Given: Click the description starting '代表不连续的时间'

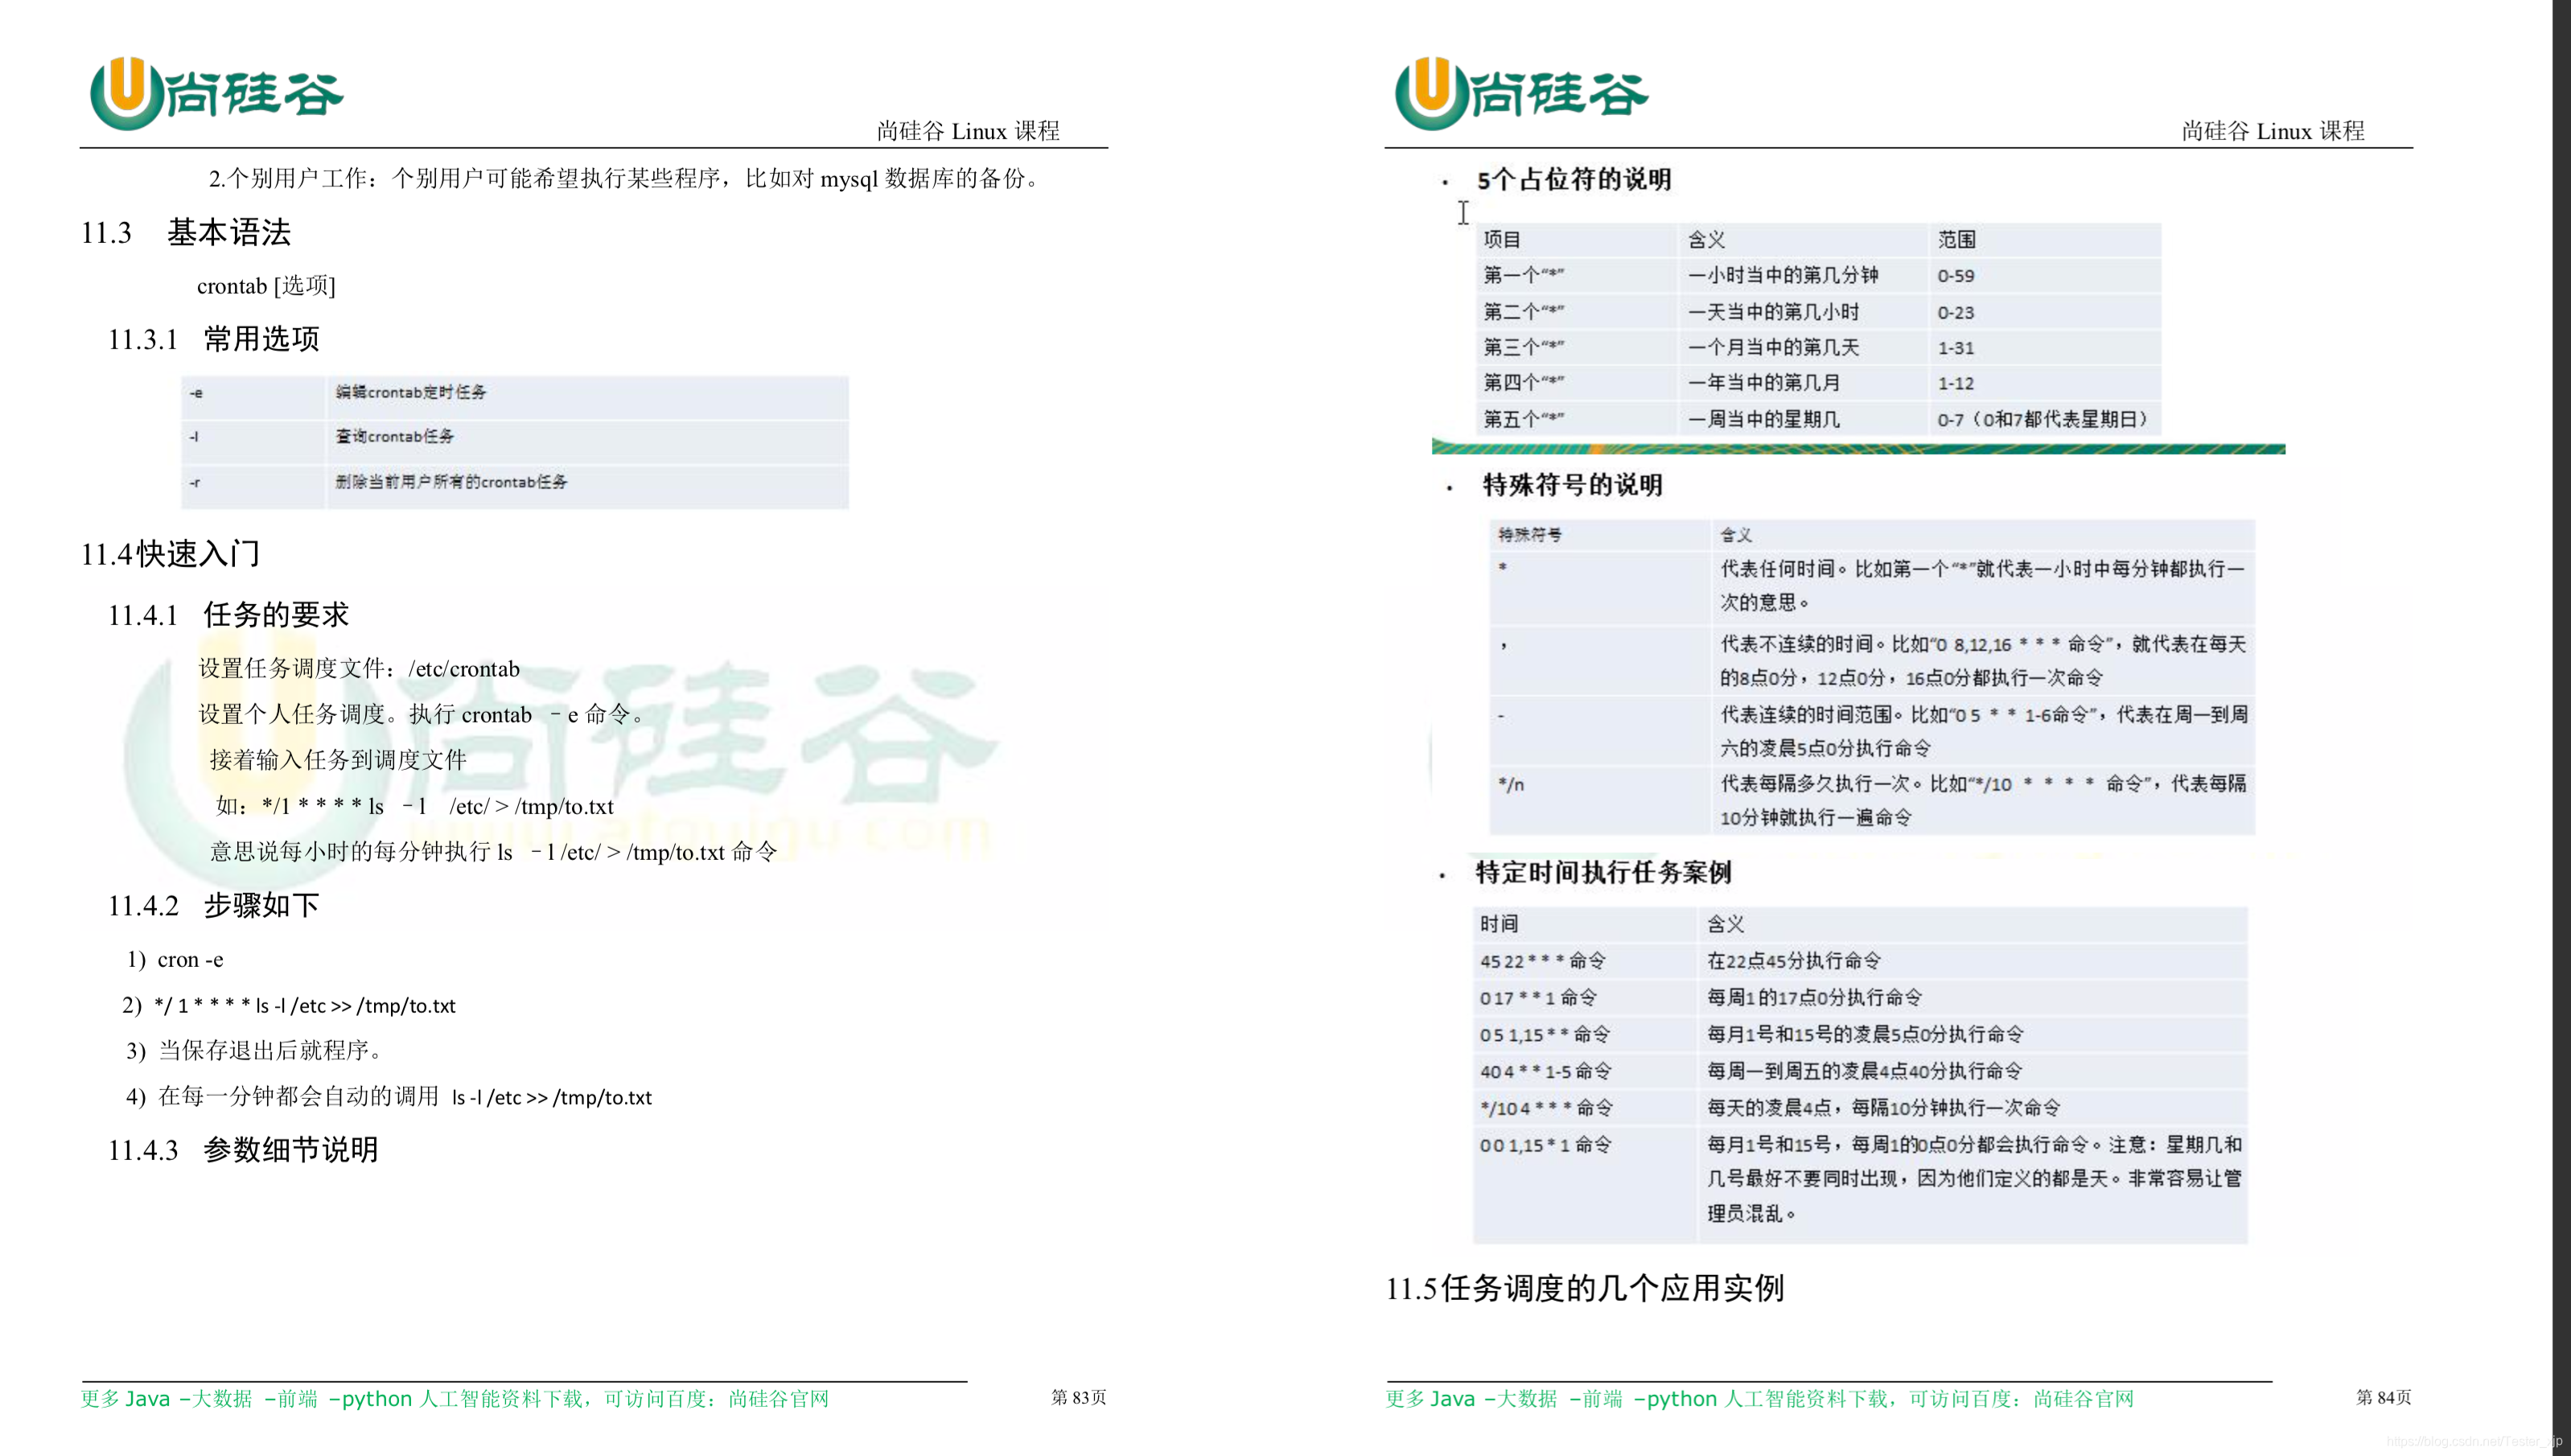Looking at the screenshot, I should point(1982,660).
